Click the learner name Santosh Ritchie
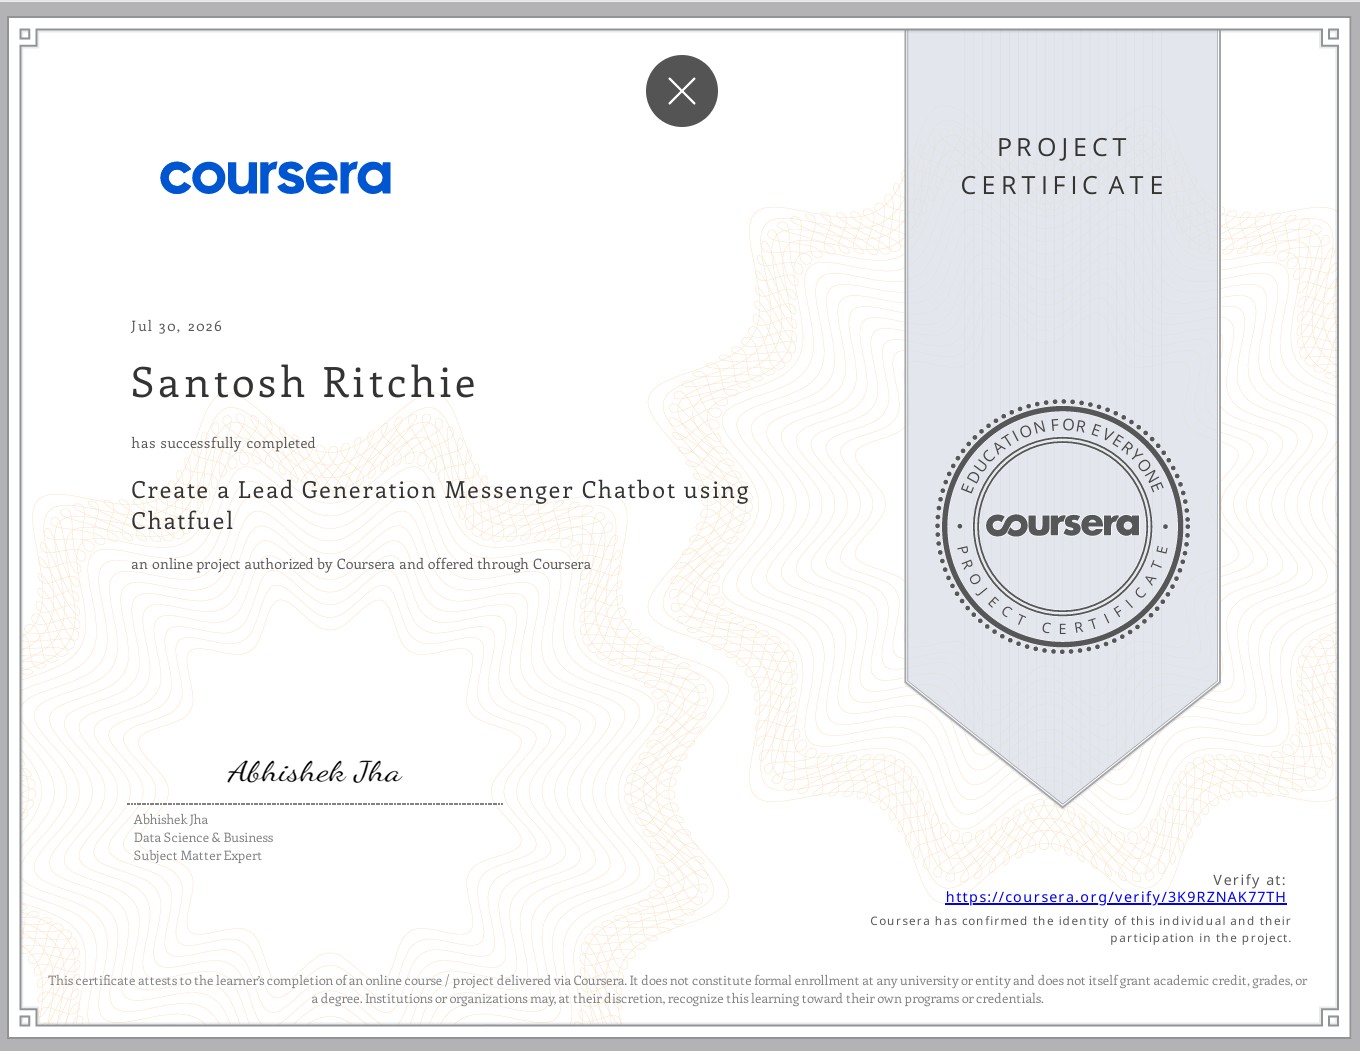 304,383
